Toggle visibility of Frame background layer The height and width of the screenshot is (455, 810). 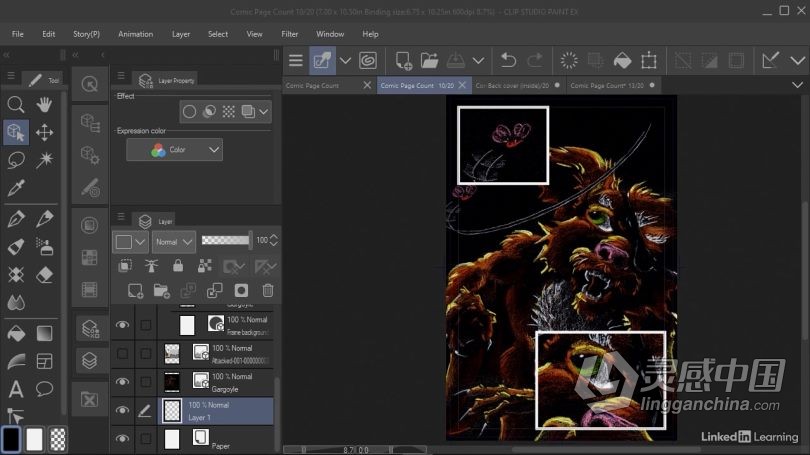click(x=122, y=325)
